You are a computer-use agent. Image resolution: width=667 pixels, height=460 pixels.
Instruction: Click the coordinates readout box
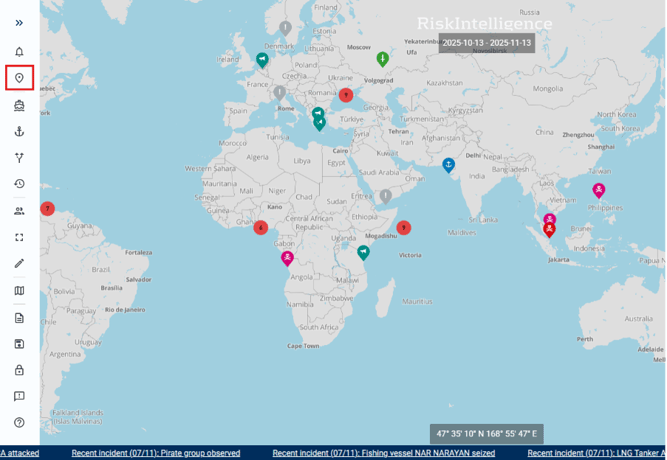coord(487,434)
